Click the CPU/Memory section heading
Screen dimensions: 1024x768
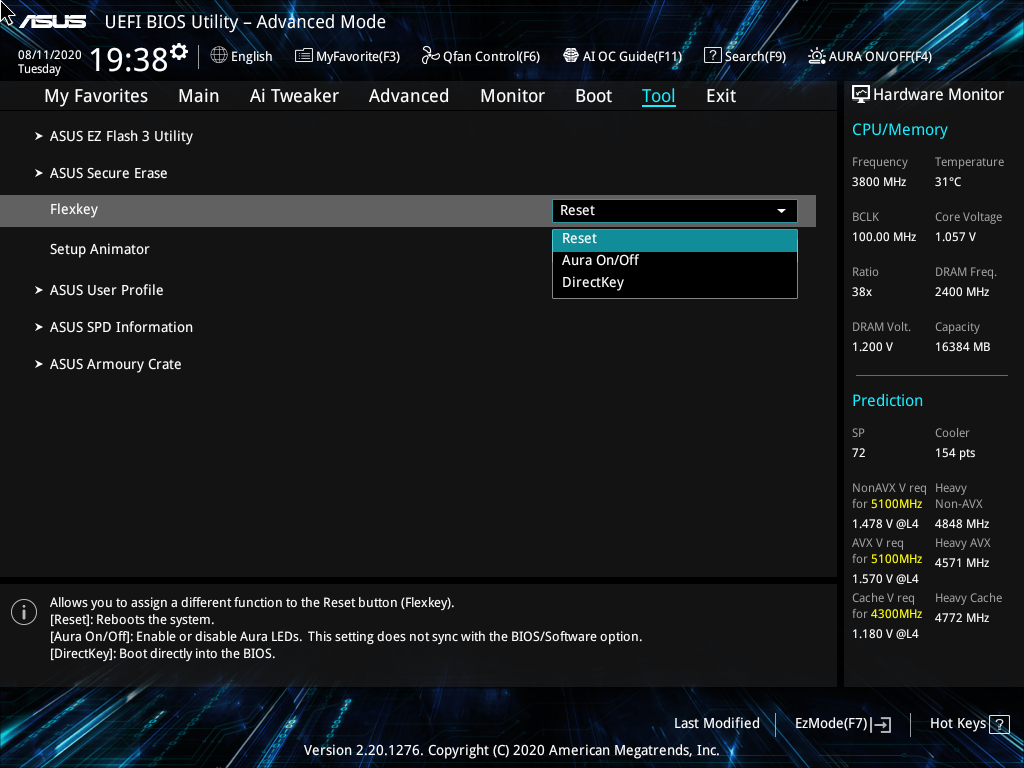coord(899,129)
